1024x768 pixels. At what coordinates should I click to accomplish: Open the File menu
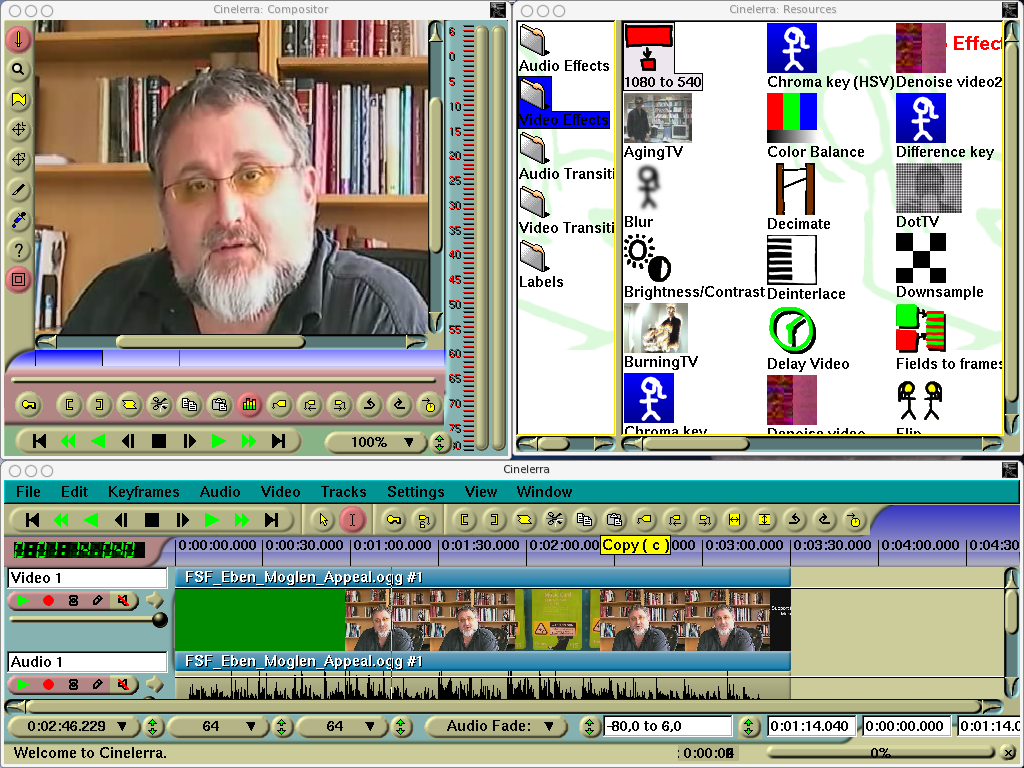28,492
